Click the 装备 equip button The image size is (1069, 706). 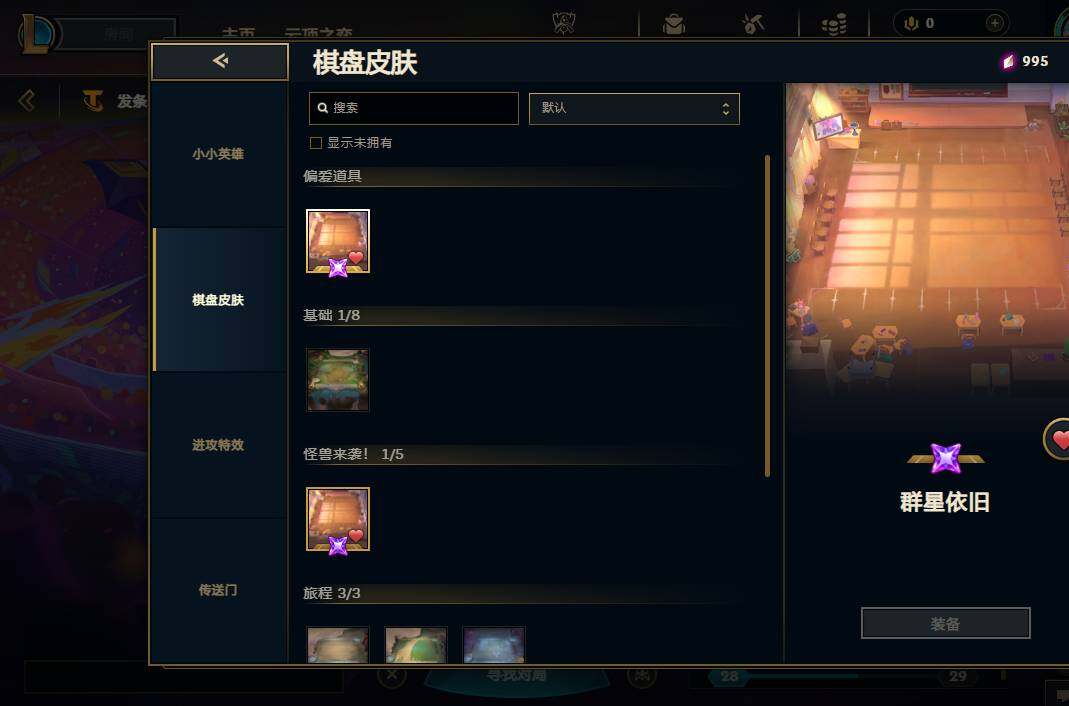click(x=946, y=623)
